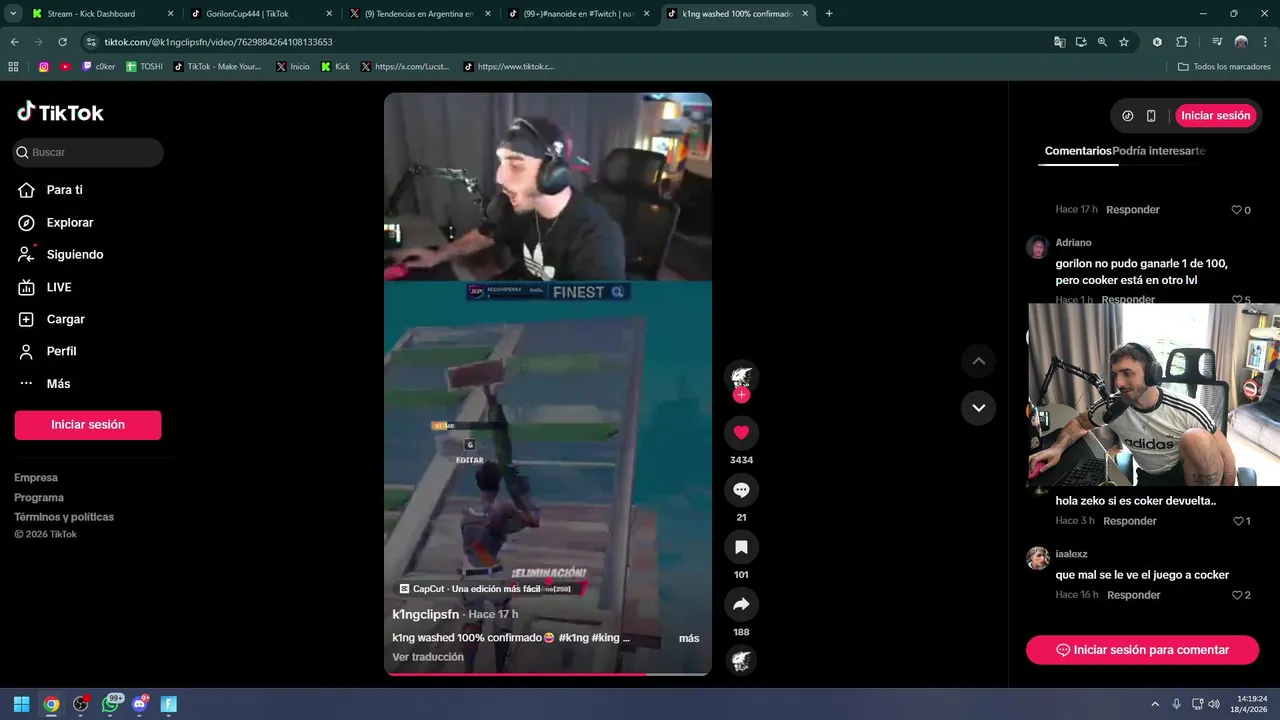
Task: Save video with the bookmark icon
Action: [741, 547]
